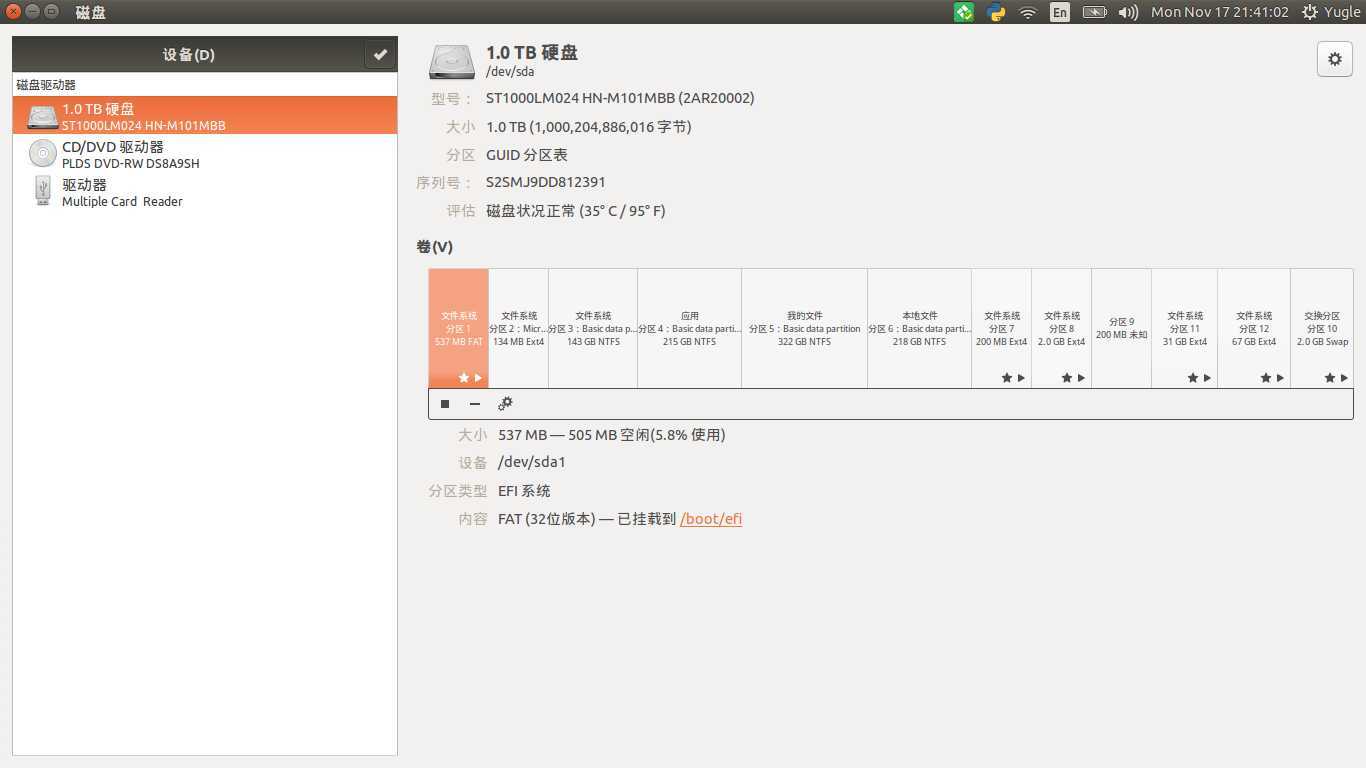Screen dimensions: 1366x768
Task: Open the clock Mon Nov 17 21:41:02
Action: [x=1219, y=12]
